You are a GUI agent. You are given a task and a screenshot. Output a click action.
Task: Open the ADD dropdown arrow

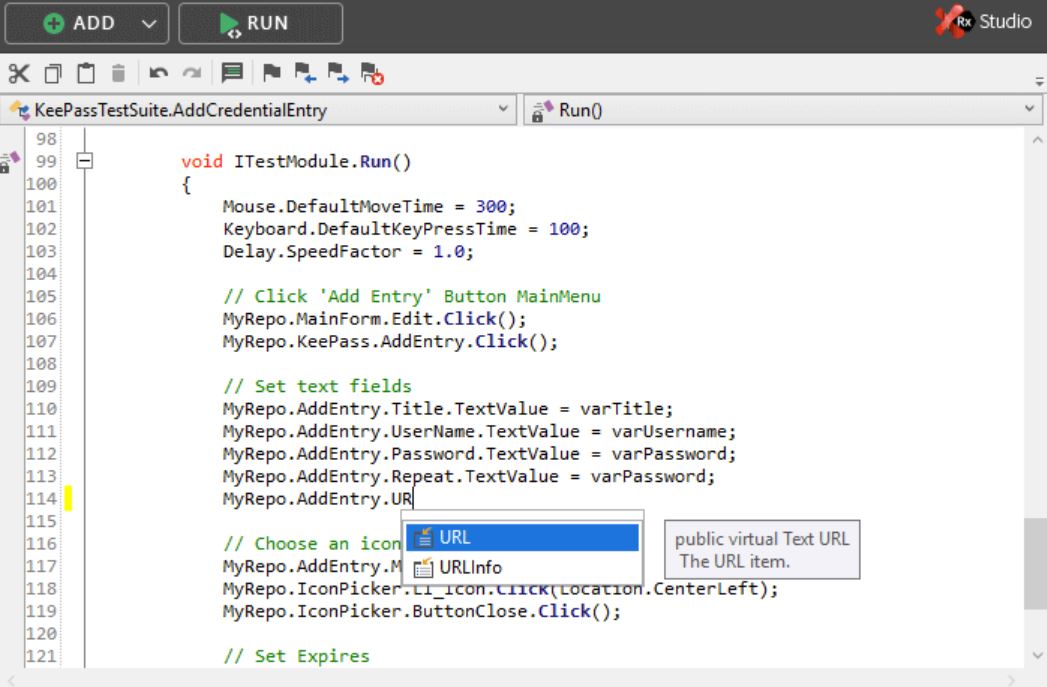click(149, 24)
